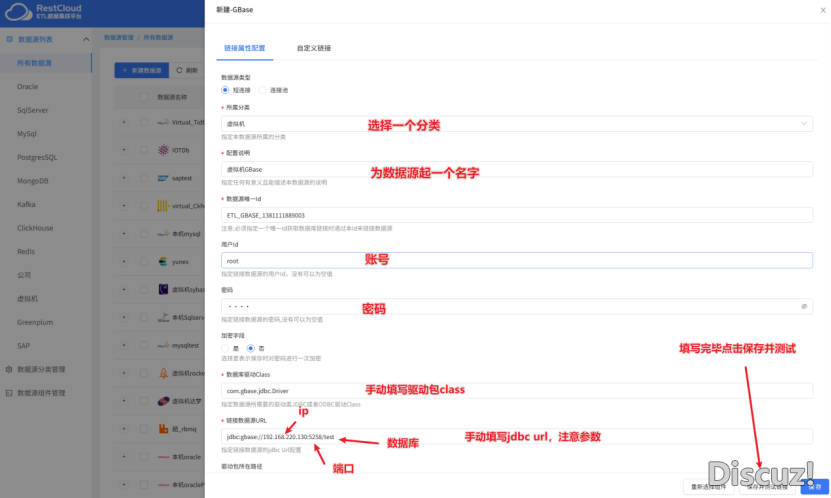Open 数据源管理 breadcrumb link
This screenshot has width=831, height=498.
(x=119, y=38)
